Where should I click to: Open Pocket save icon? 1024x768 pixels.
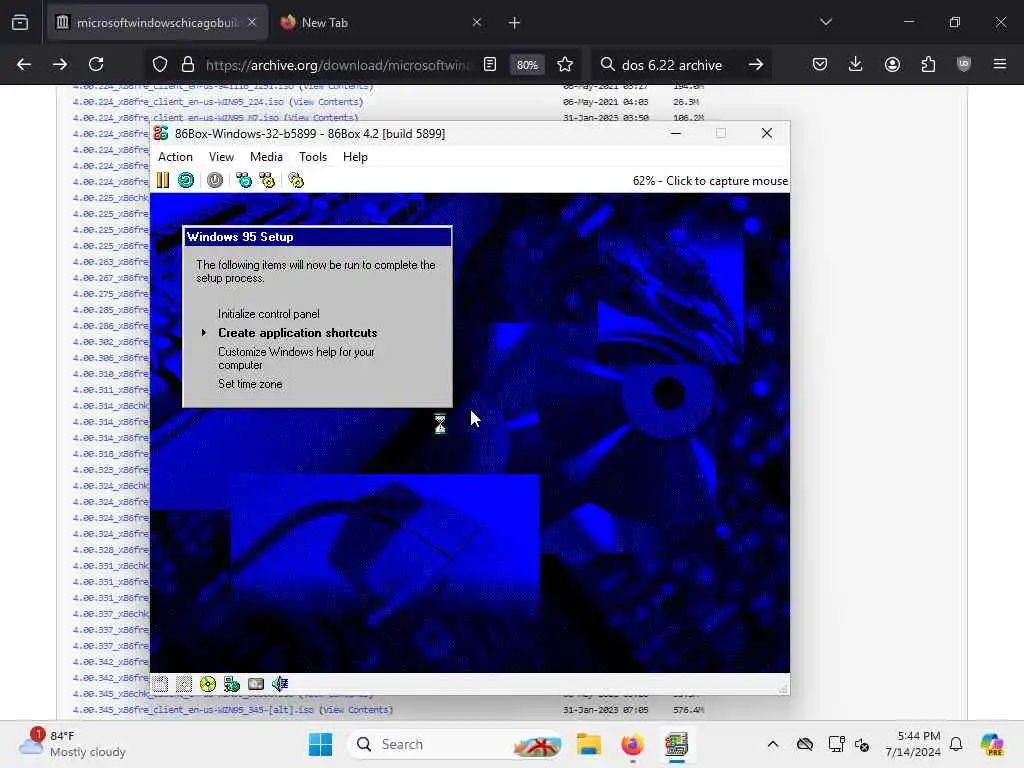(820, 64)
